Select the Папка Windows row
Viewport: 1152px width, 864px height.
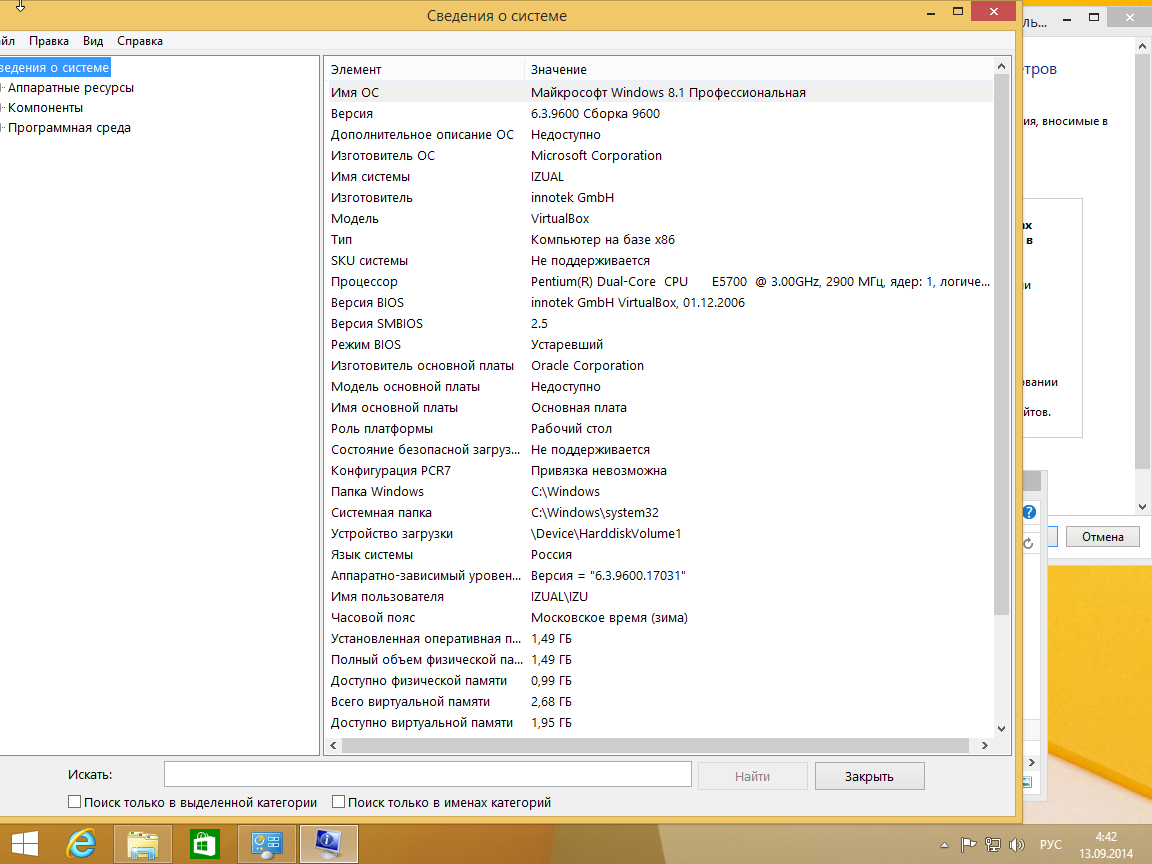click(658, 492)
